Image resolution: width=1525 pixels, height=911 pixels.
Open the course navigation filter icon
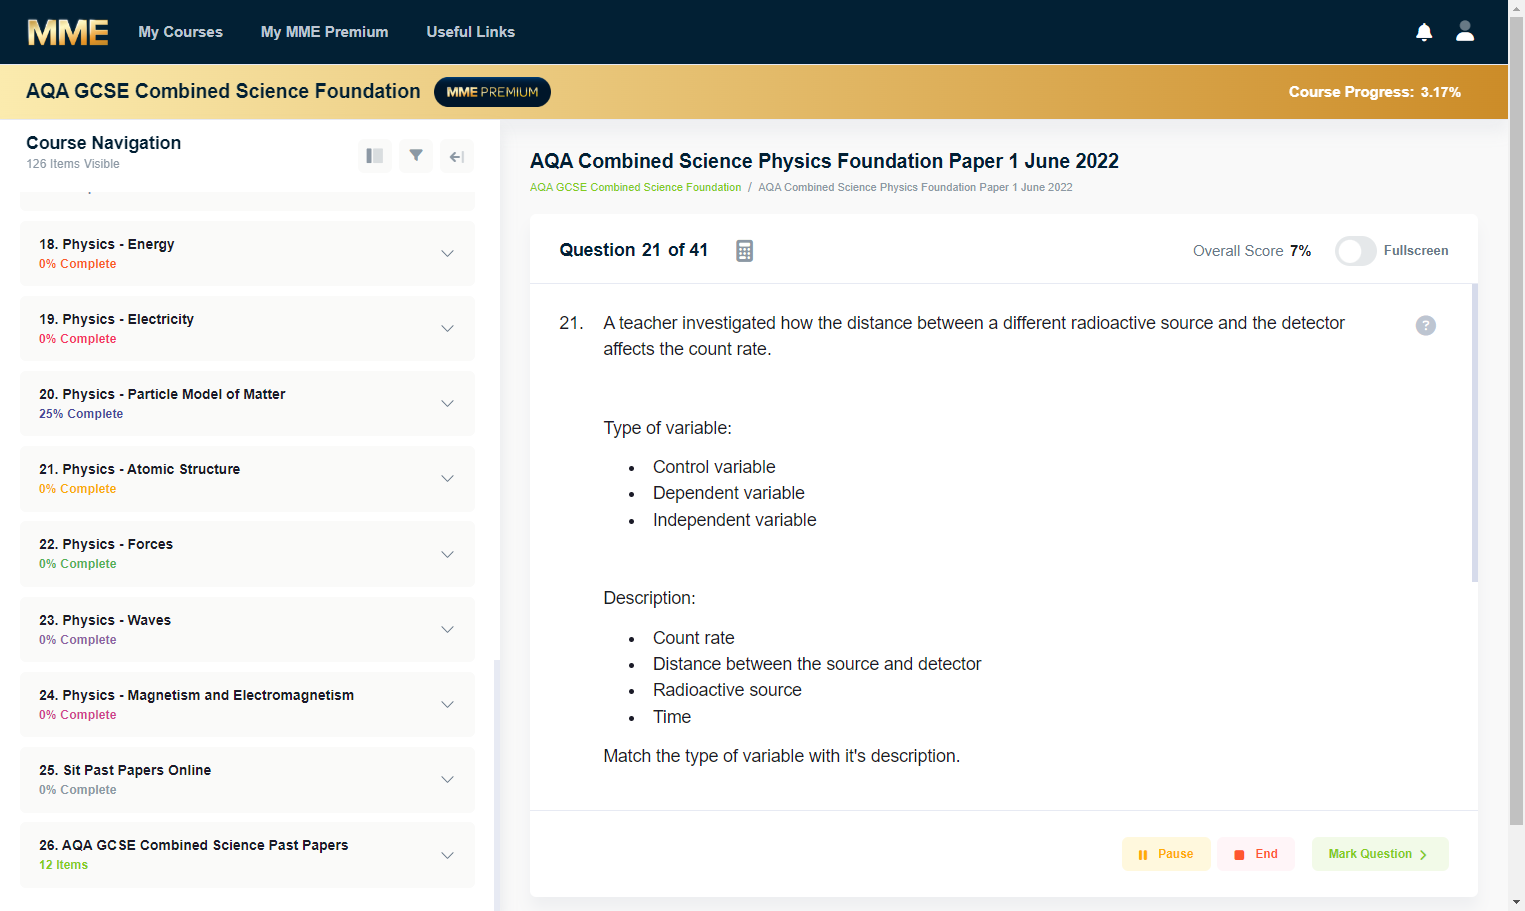(416, 156)
